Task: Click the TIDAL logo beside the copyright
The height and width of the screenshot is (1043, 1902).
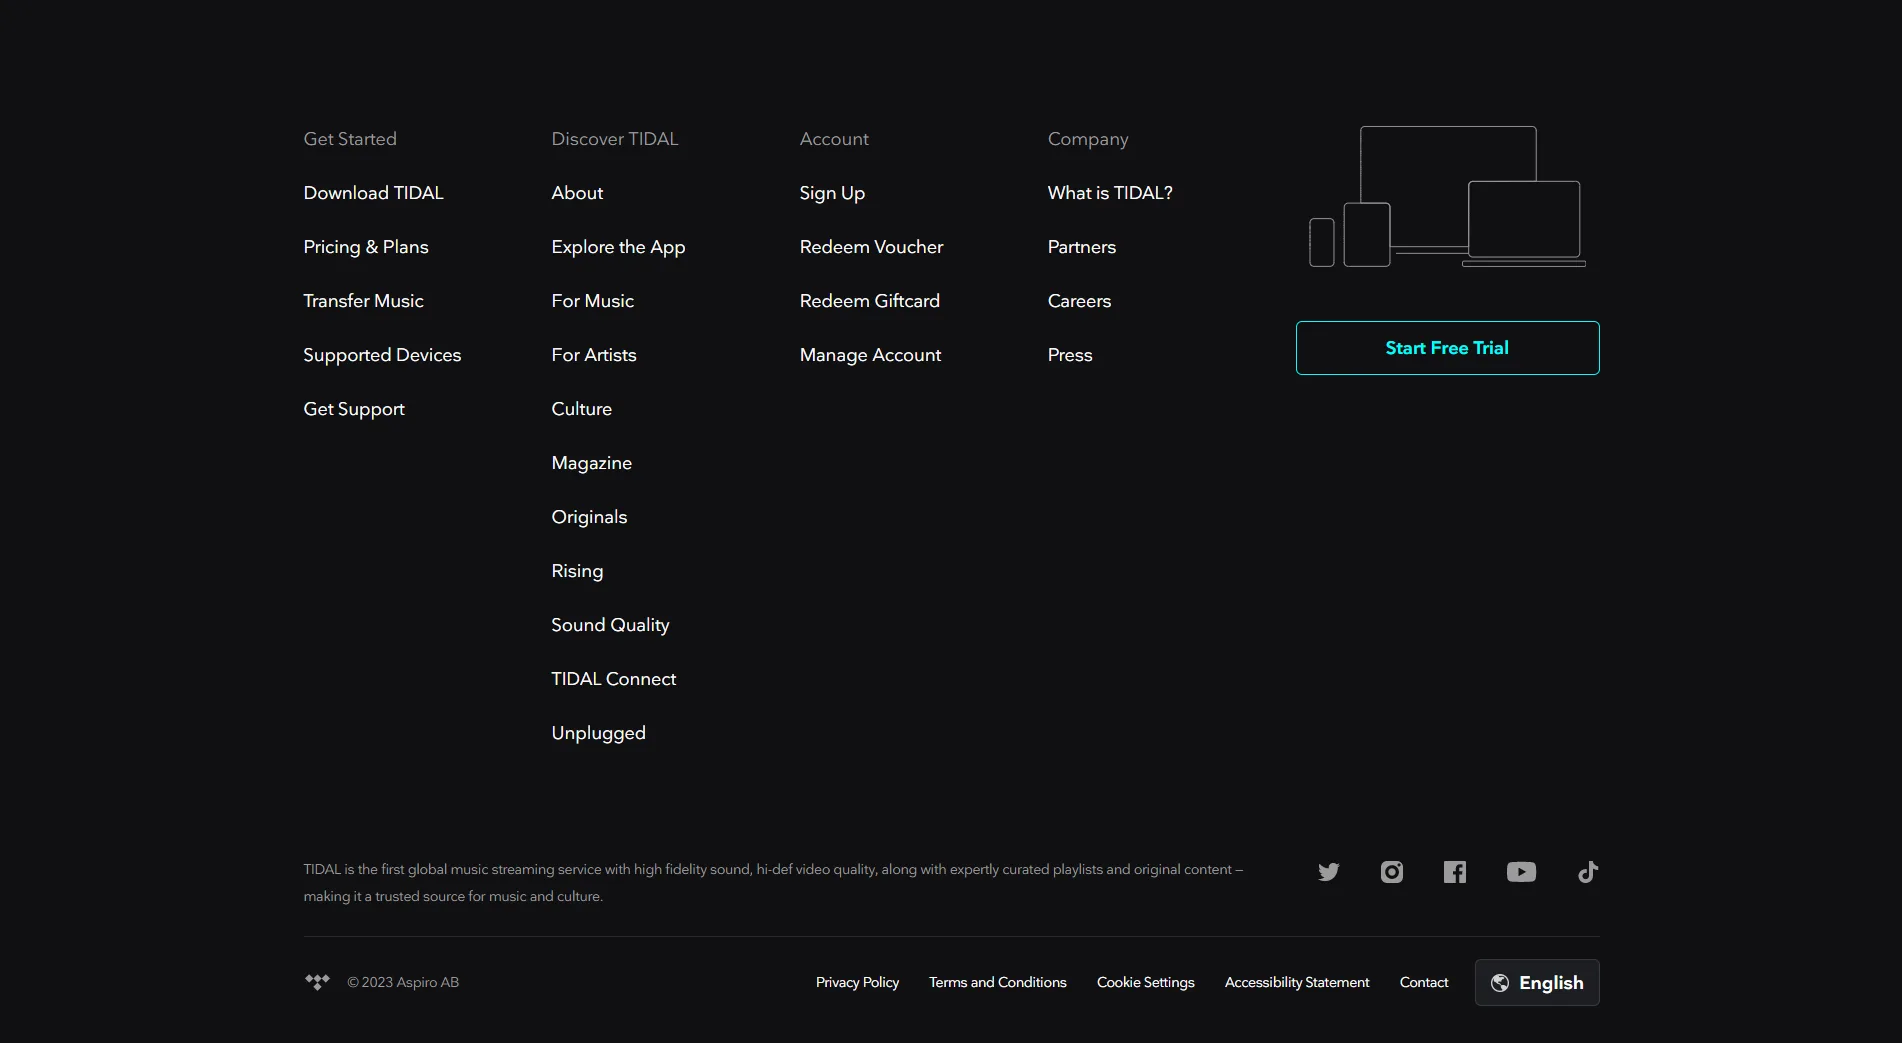Action: (x=317, y=982)
